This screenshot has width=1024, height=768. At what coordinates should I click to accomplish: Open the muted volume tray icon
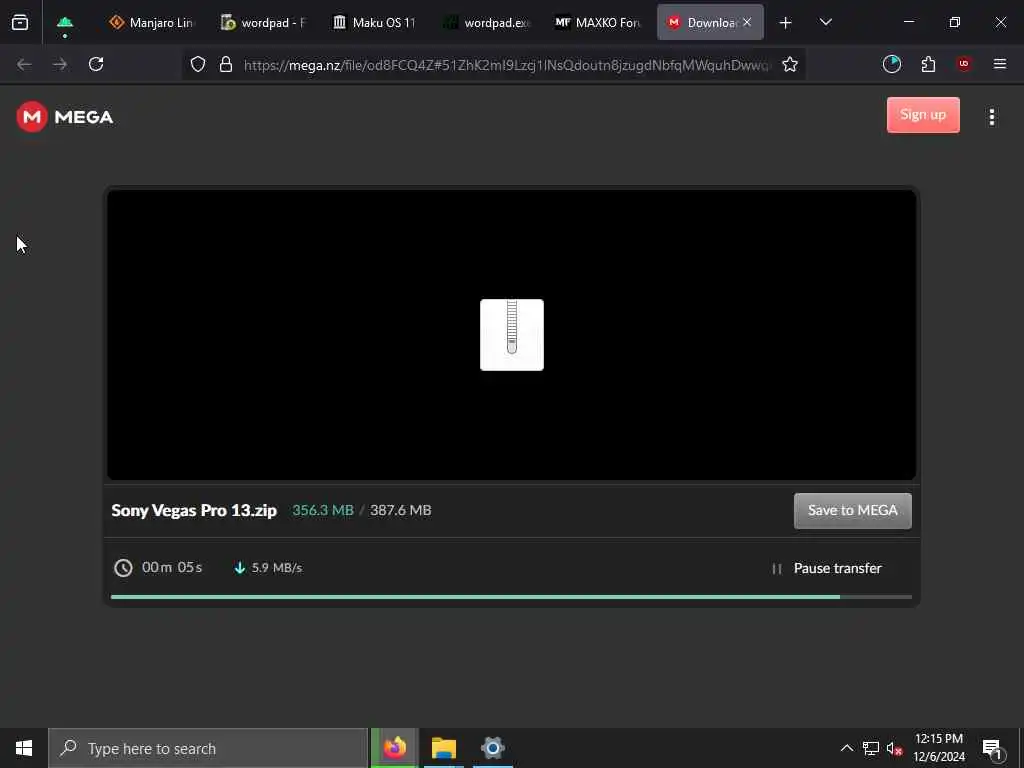[895, 748]
